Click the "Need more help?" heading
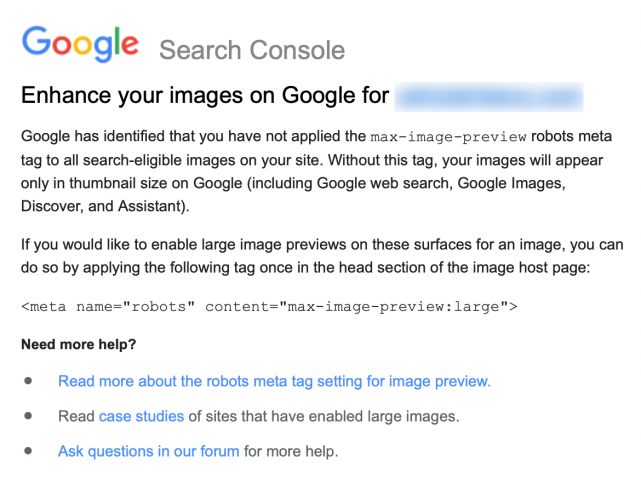Viewport: 641px width, 486px height. [79, 345]
